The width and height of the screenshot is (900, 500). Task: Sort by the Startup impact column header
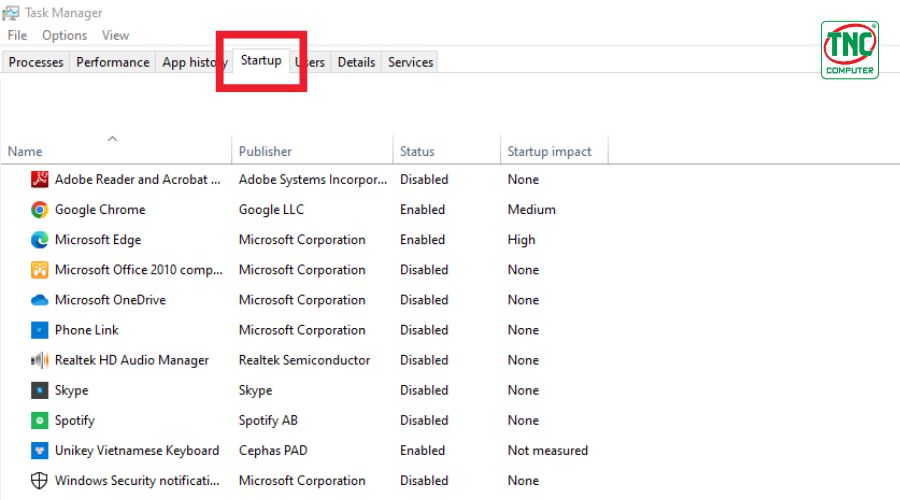[554, 152]
